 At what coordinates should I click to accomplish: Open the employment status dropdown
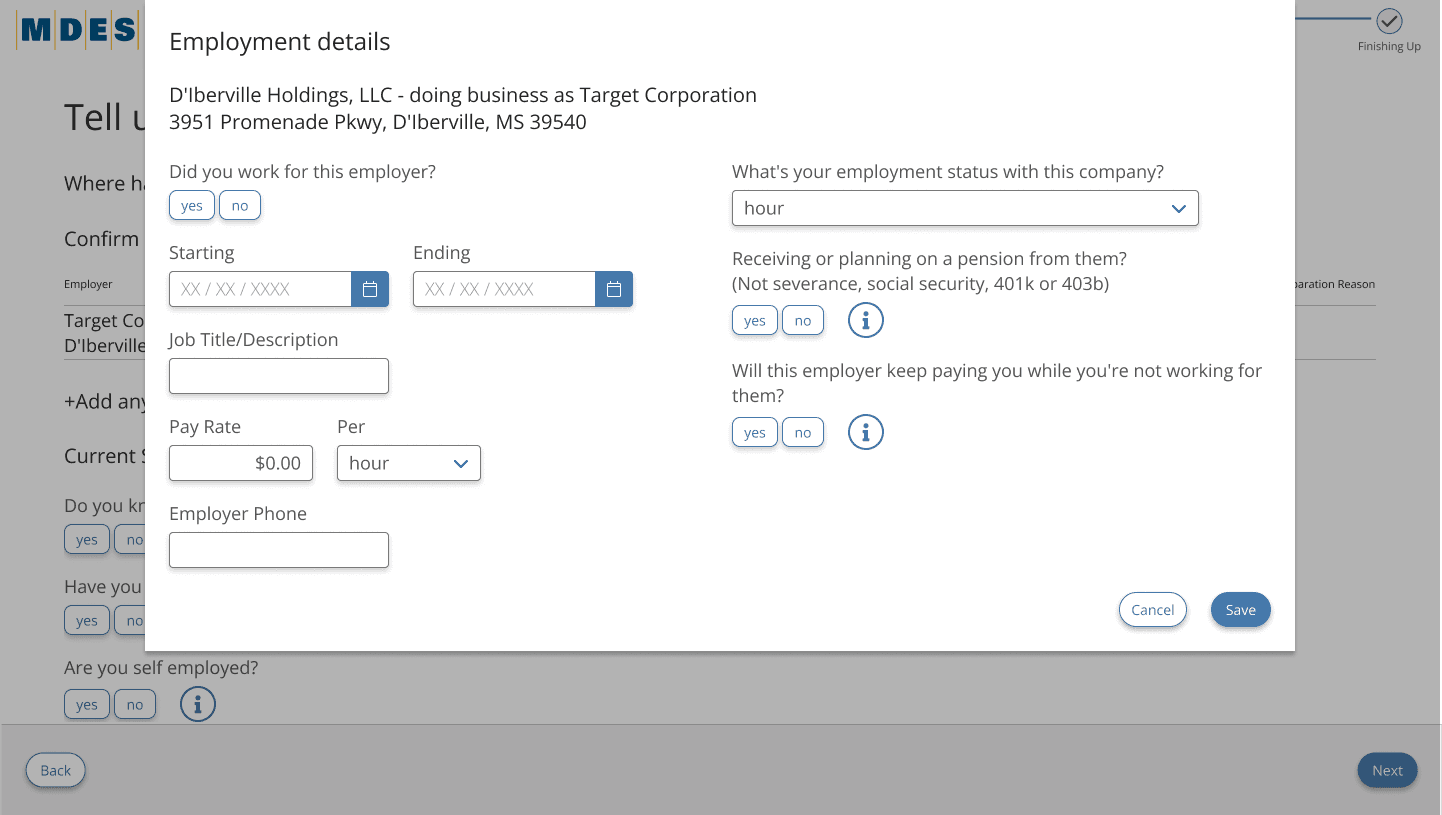(965, 208)
